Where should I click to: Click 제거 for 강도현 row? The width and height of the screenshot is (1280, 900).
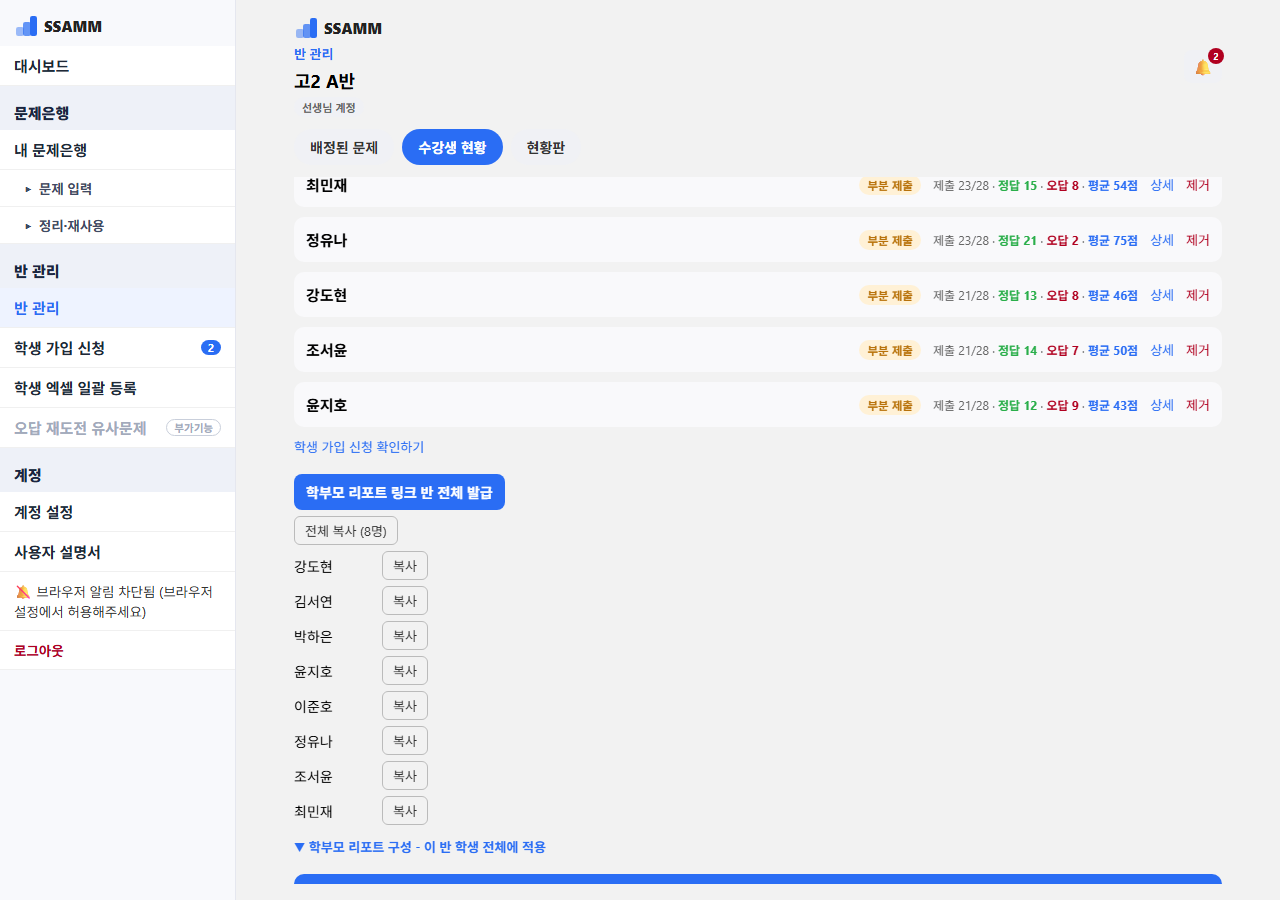pyautogui.click(x=1198, y=295)
